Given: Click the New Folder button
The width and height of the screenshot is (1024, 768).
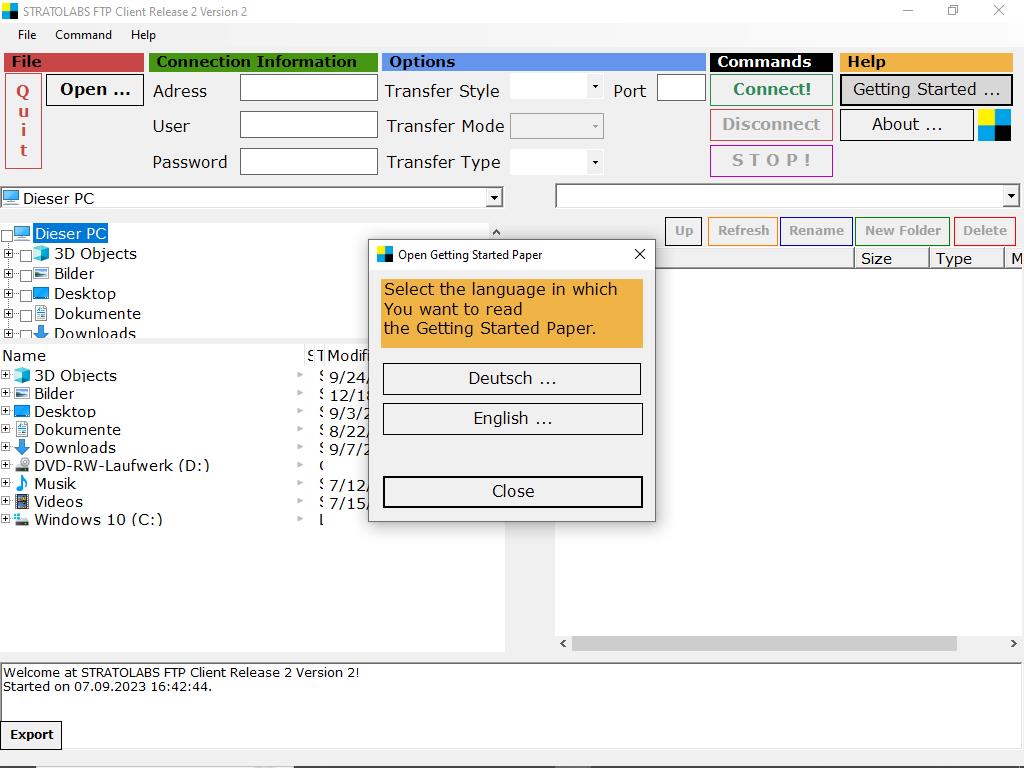Looking at the screenshot, I should coord(903,231).
